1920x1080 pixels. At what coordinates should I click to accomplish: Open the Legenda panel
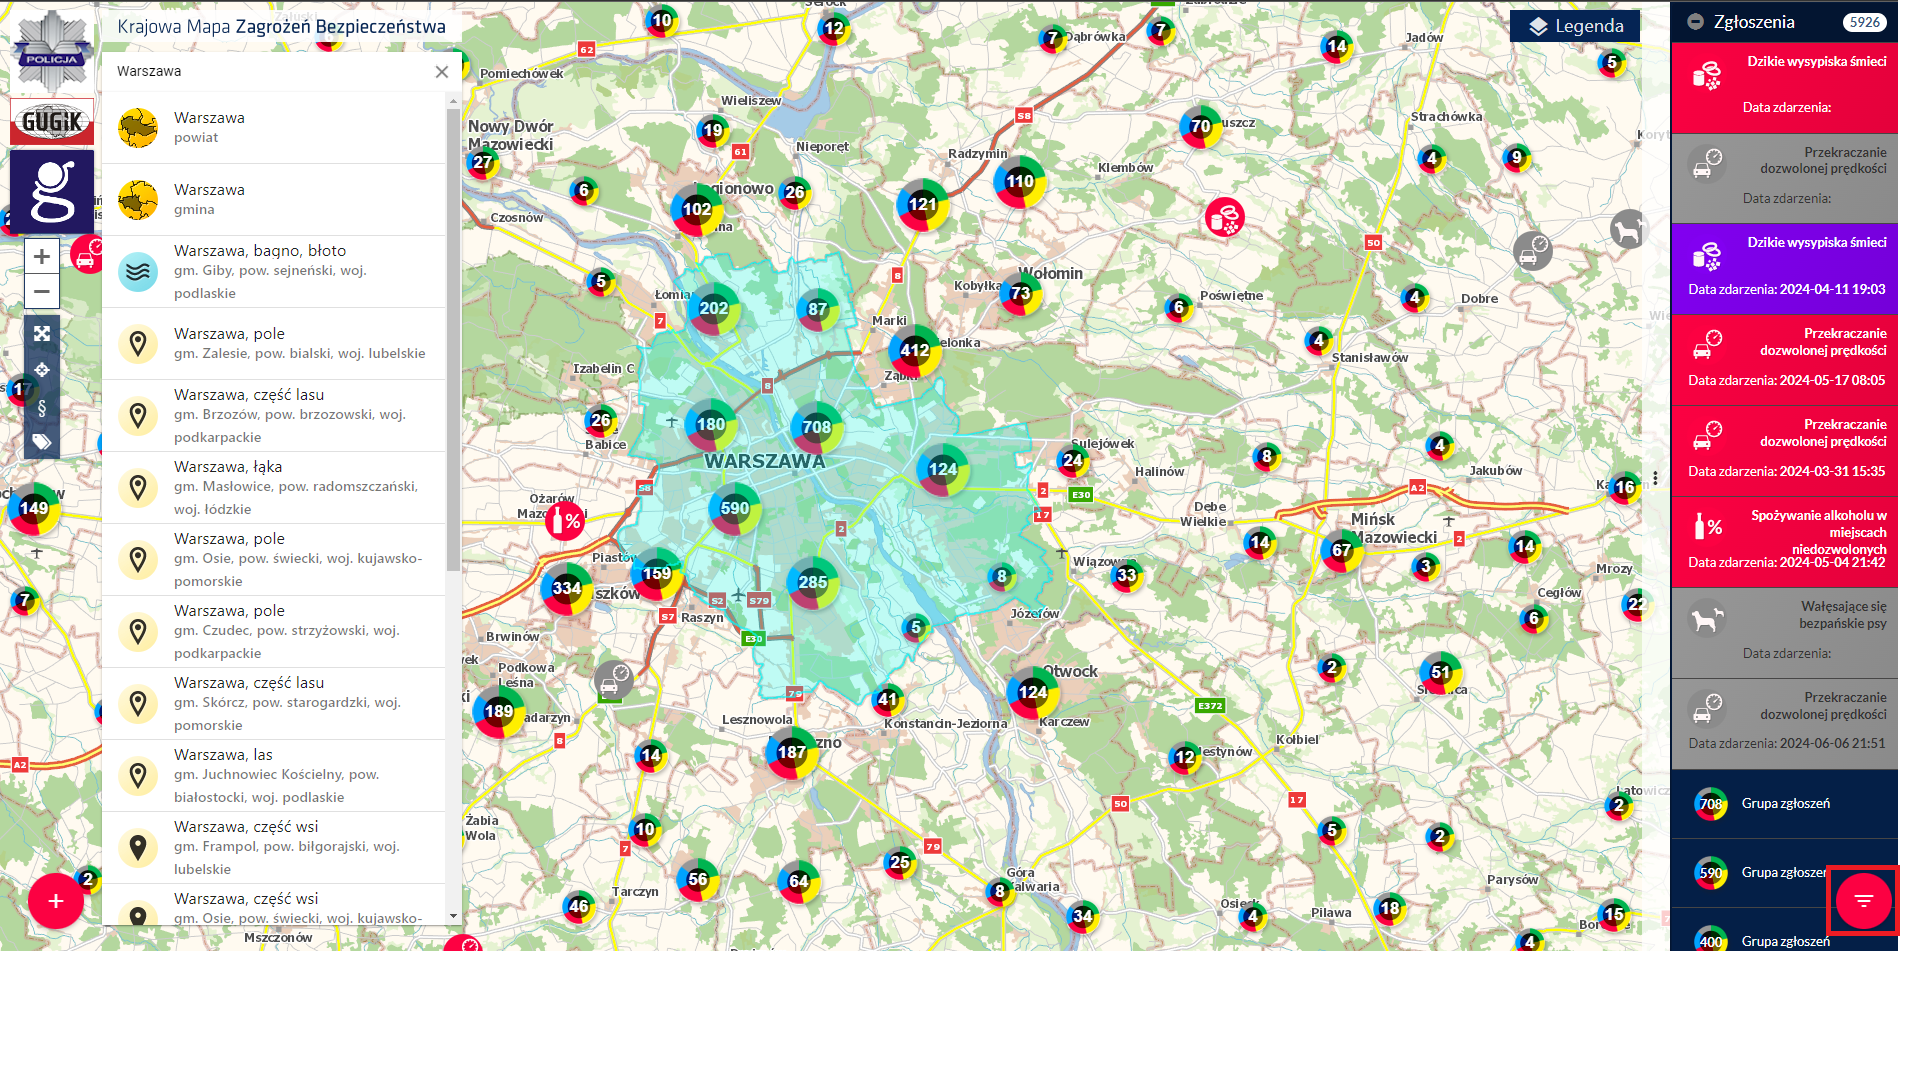[1575, 26]
